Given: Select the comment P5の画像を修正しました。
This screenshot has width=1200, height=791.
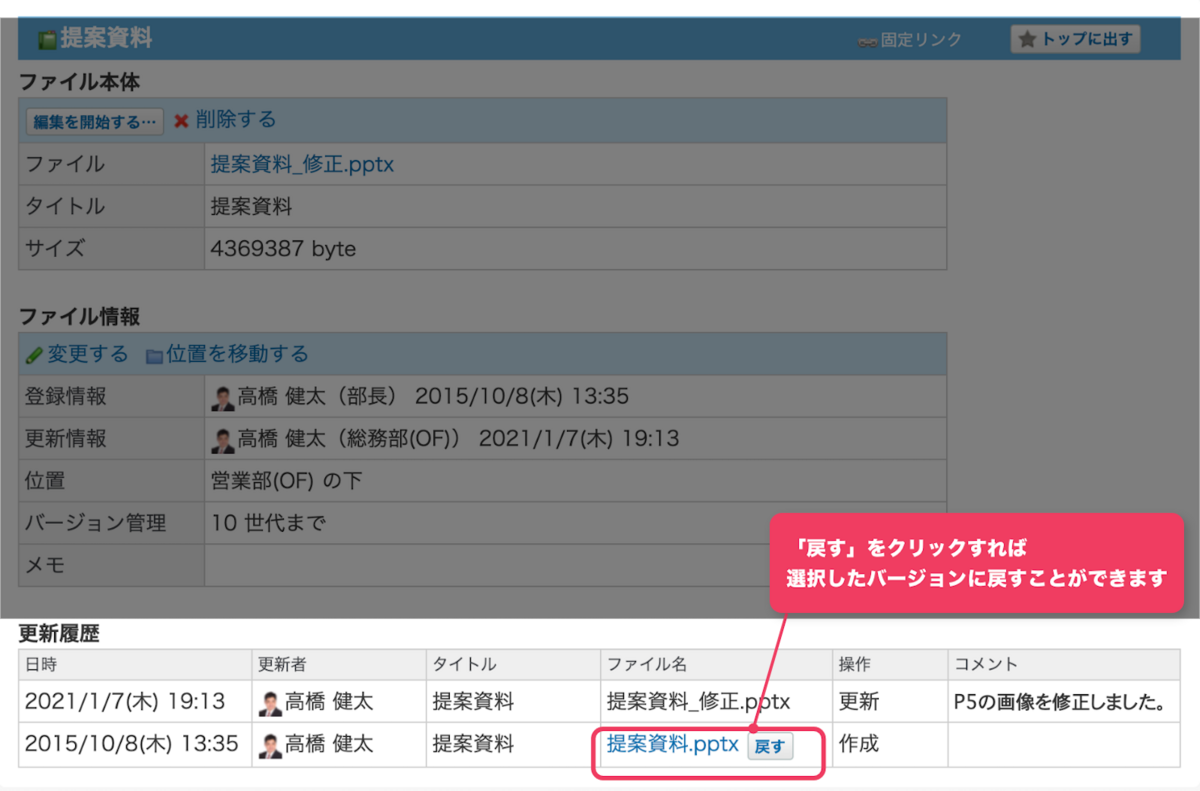Looking at the screenshot, I should pyautogui.click(x=1060, y=703).
